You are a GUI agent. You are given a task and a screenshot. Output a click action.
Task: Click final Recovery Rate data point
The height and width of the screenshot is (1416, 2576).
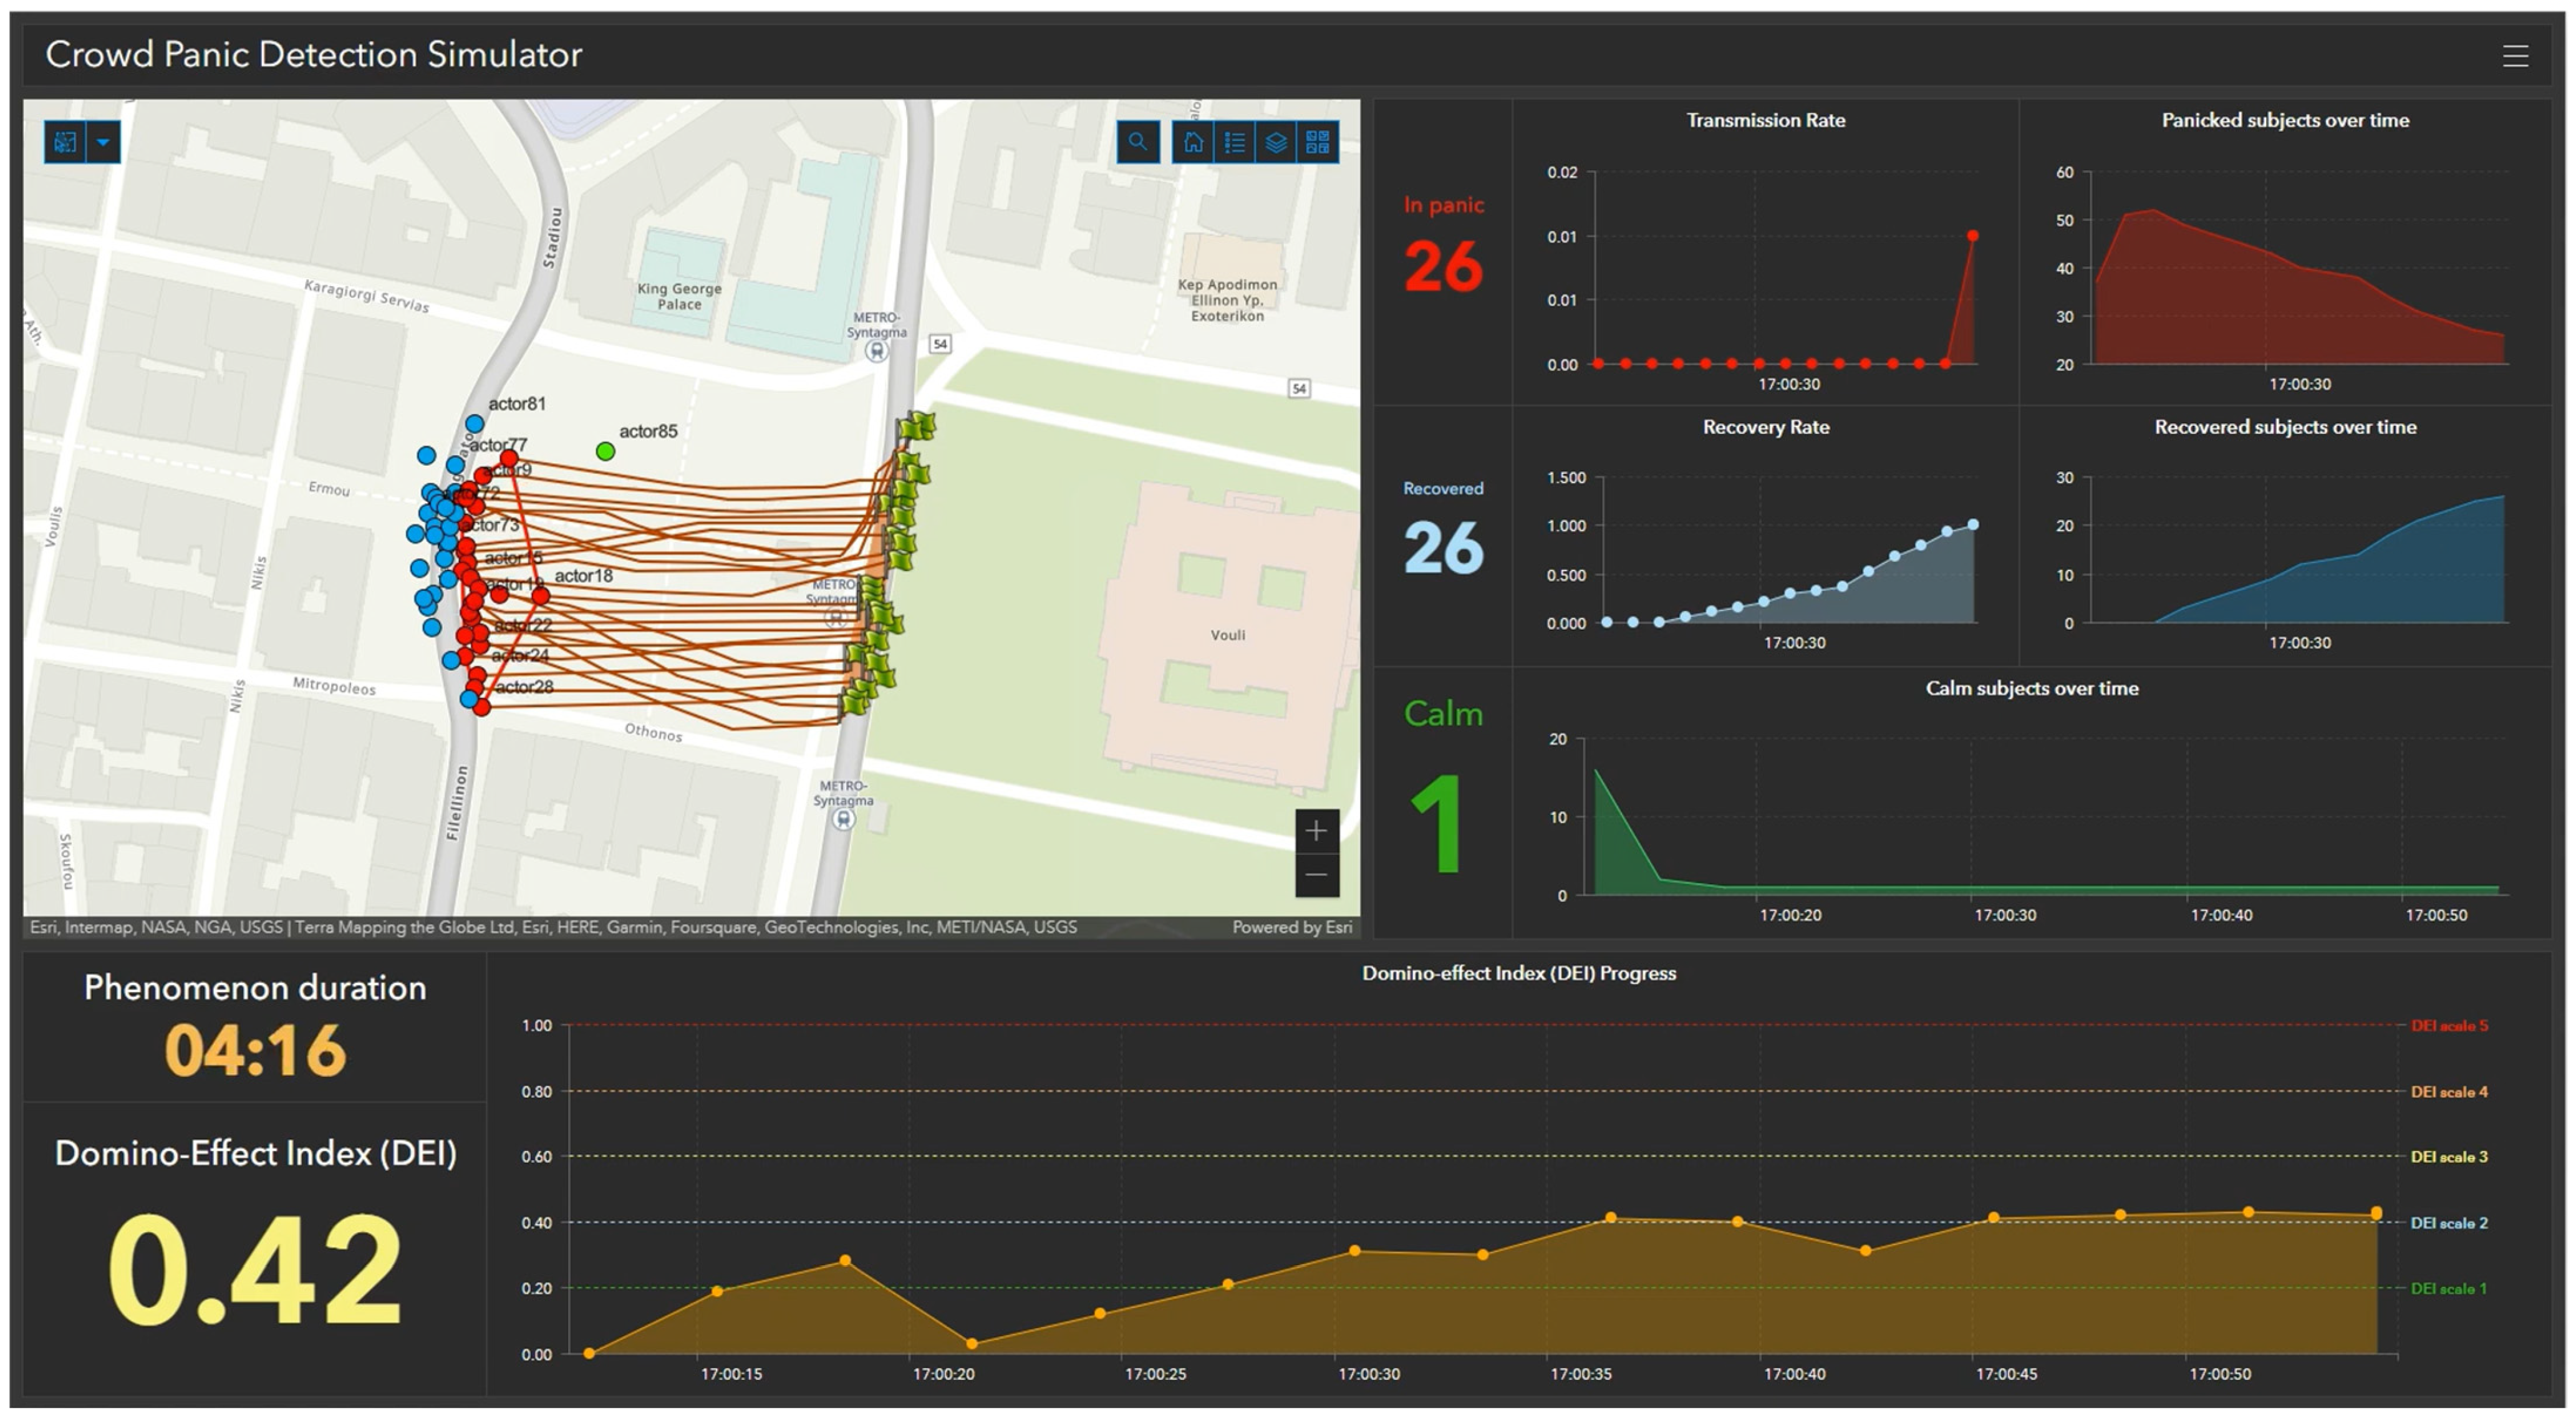1973,524
